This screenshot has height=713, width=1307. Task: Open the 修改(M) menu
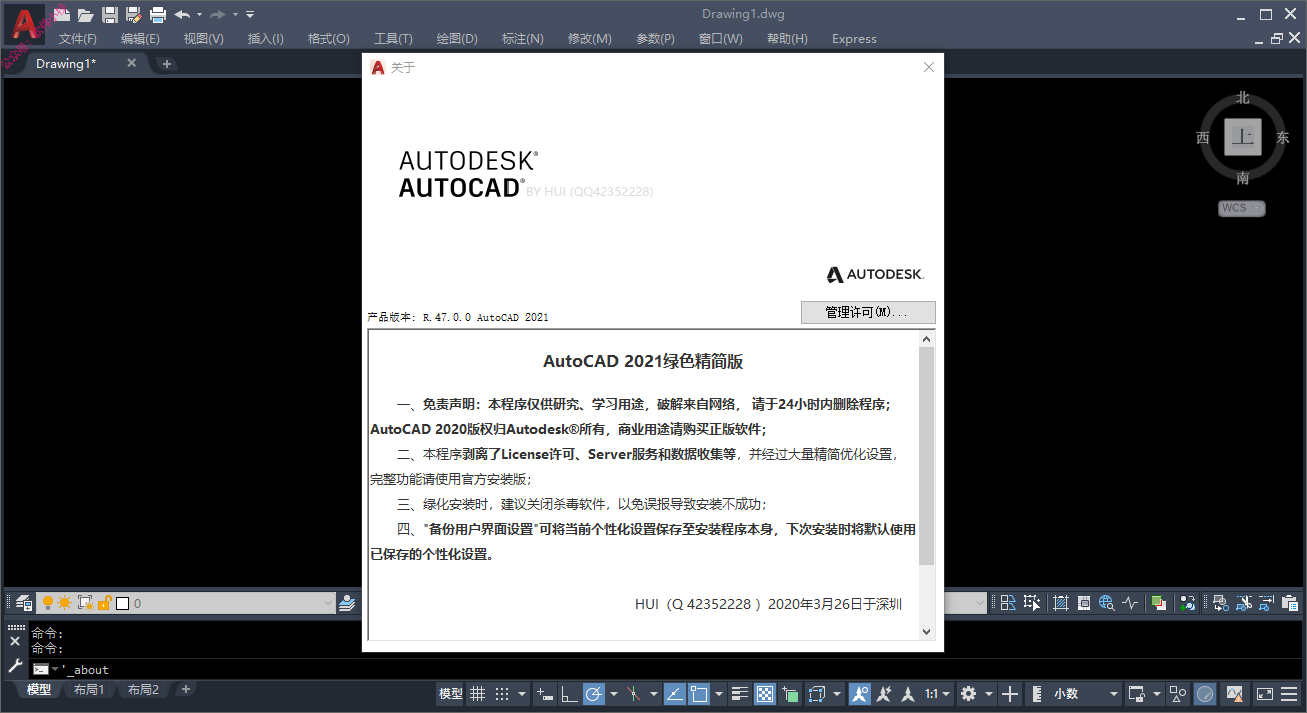pyautogui.click(x=590, y=39)
